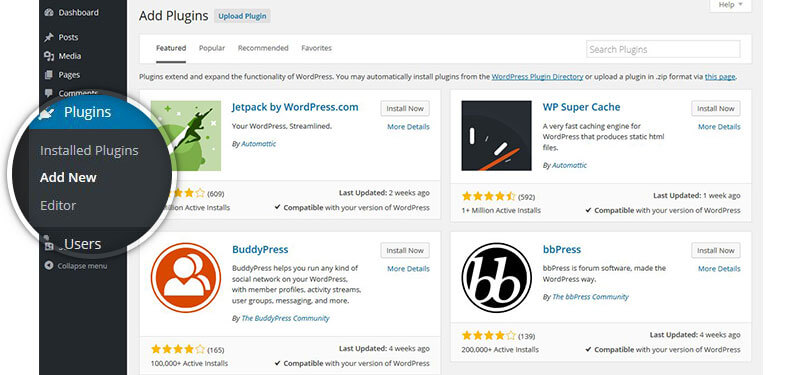This screenshot has width=800, height=375.
Task: Click the bbPress logo image
Action: pyautogui.click(x=496, y=278)
